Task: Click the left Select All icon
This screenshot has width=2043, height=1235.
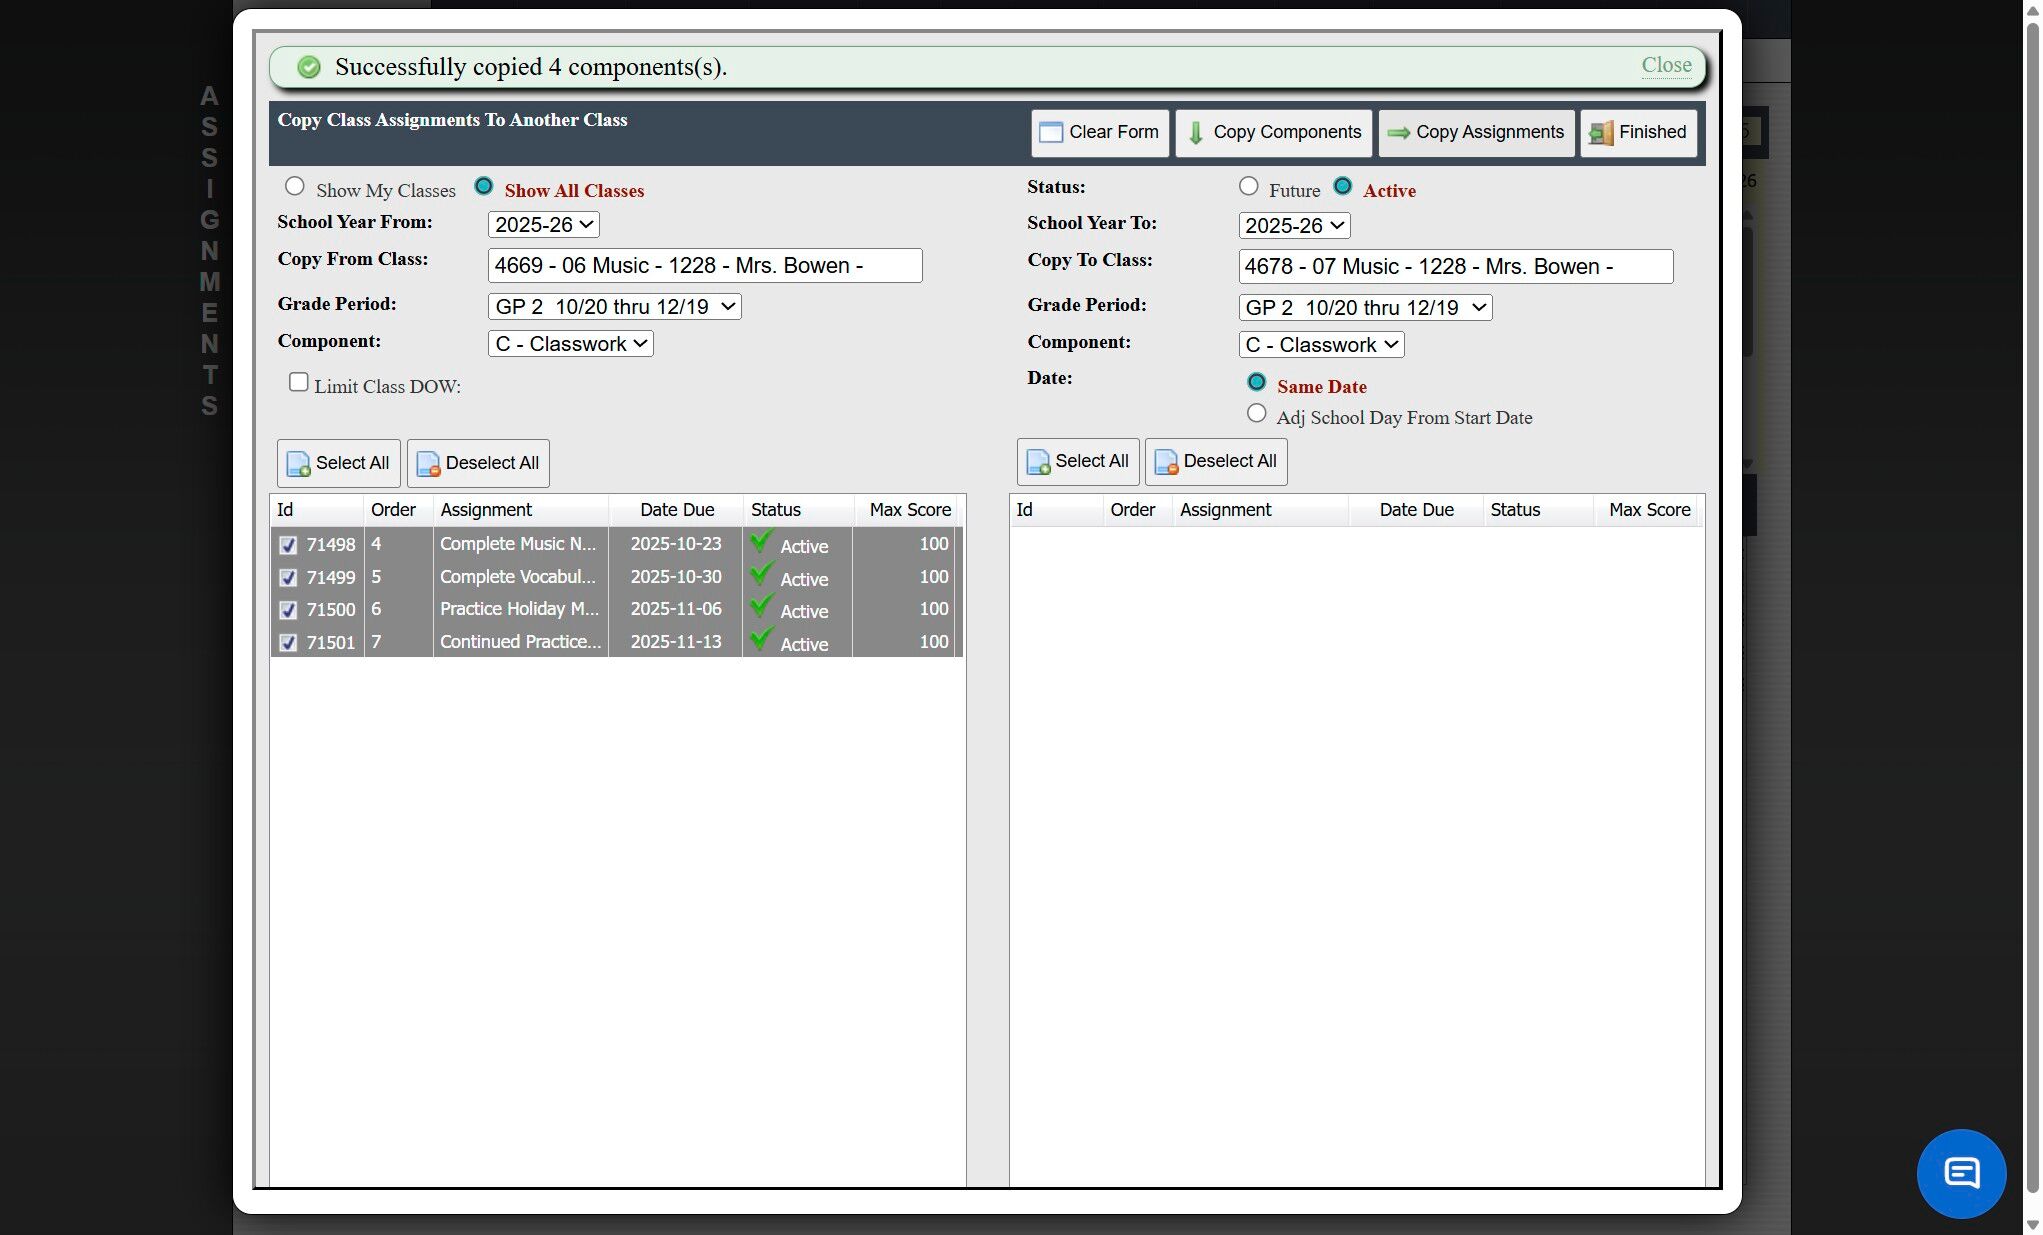Action: pos(298,464)
